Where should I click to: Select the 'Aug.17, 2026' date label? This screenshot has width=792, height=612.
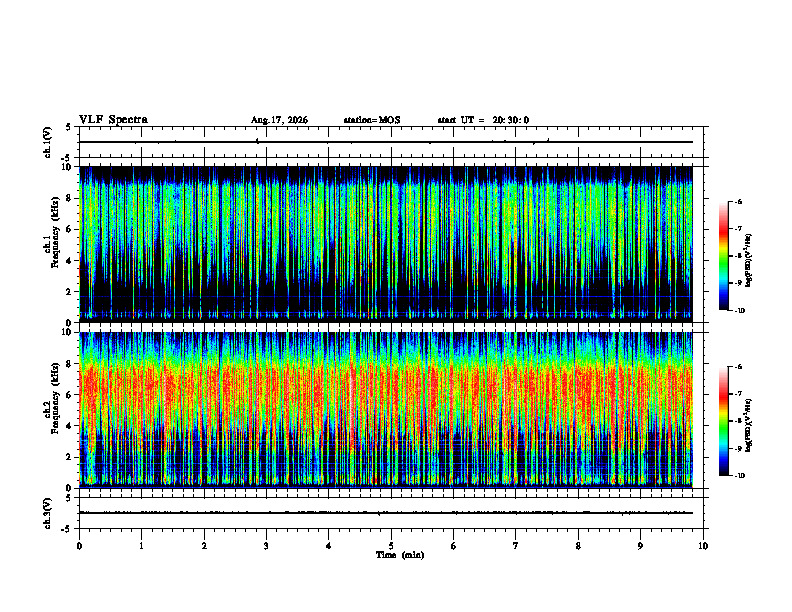click(279, 120)
